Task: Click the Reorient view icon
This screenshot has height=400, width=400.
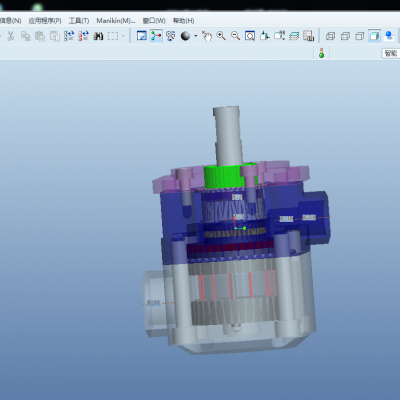Action: [x=265, y=36]
